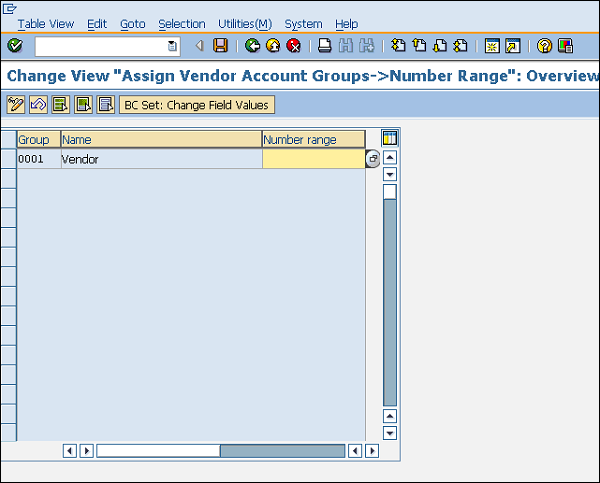This screenshot has height=483, width=600.
Task: Click the red Cancel X icon
Action: (x=293, y=46)
